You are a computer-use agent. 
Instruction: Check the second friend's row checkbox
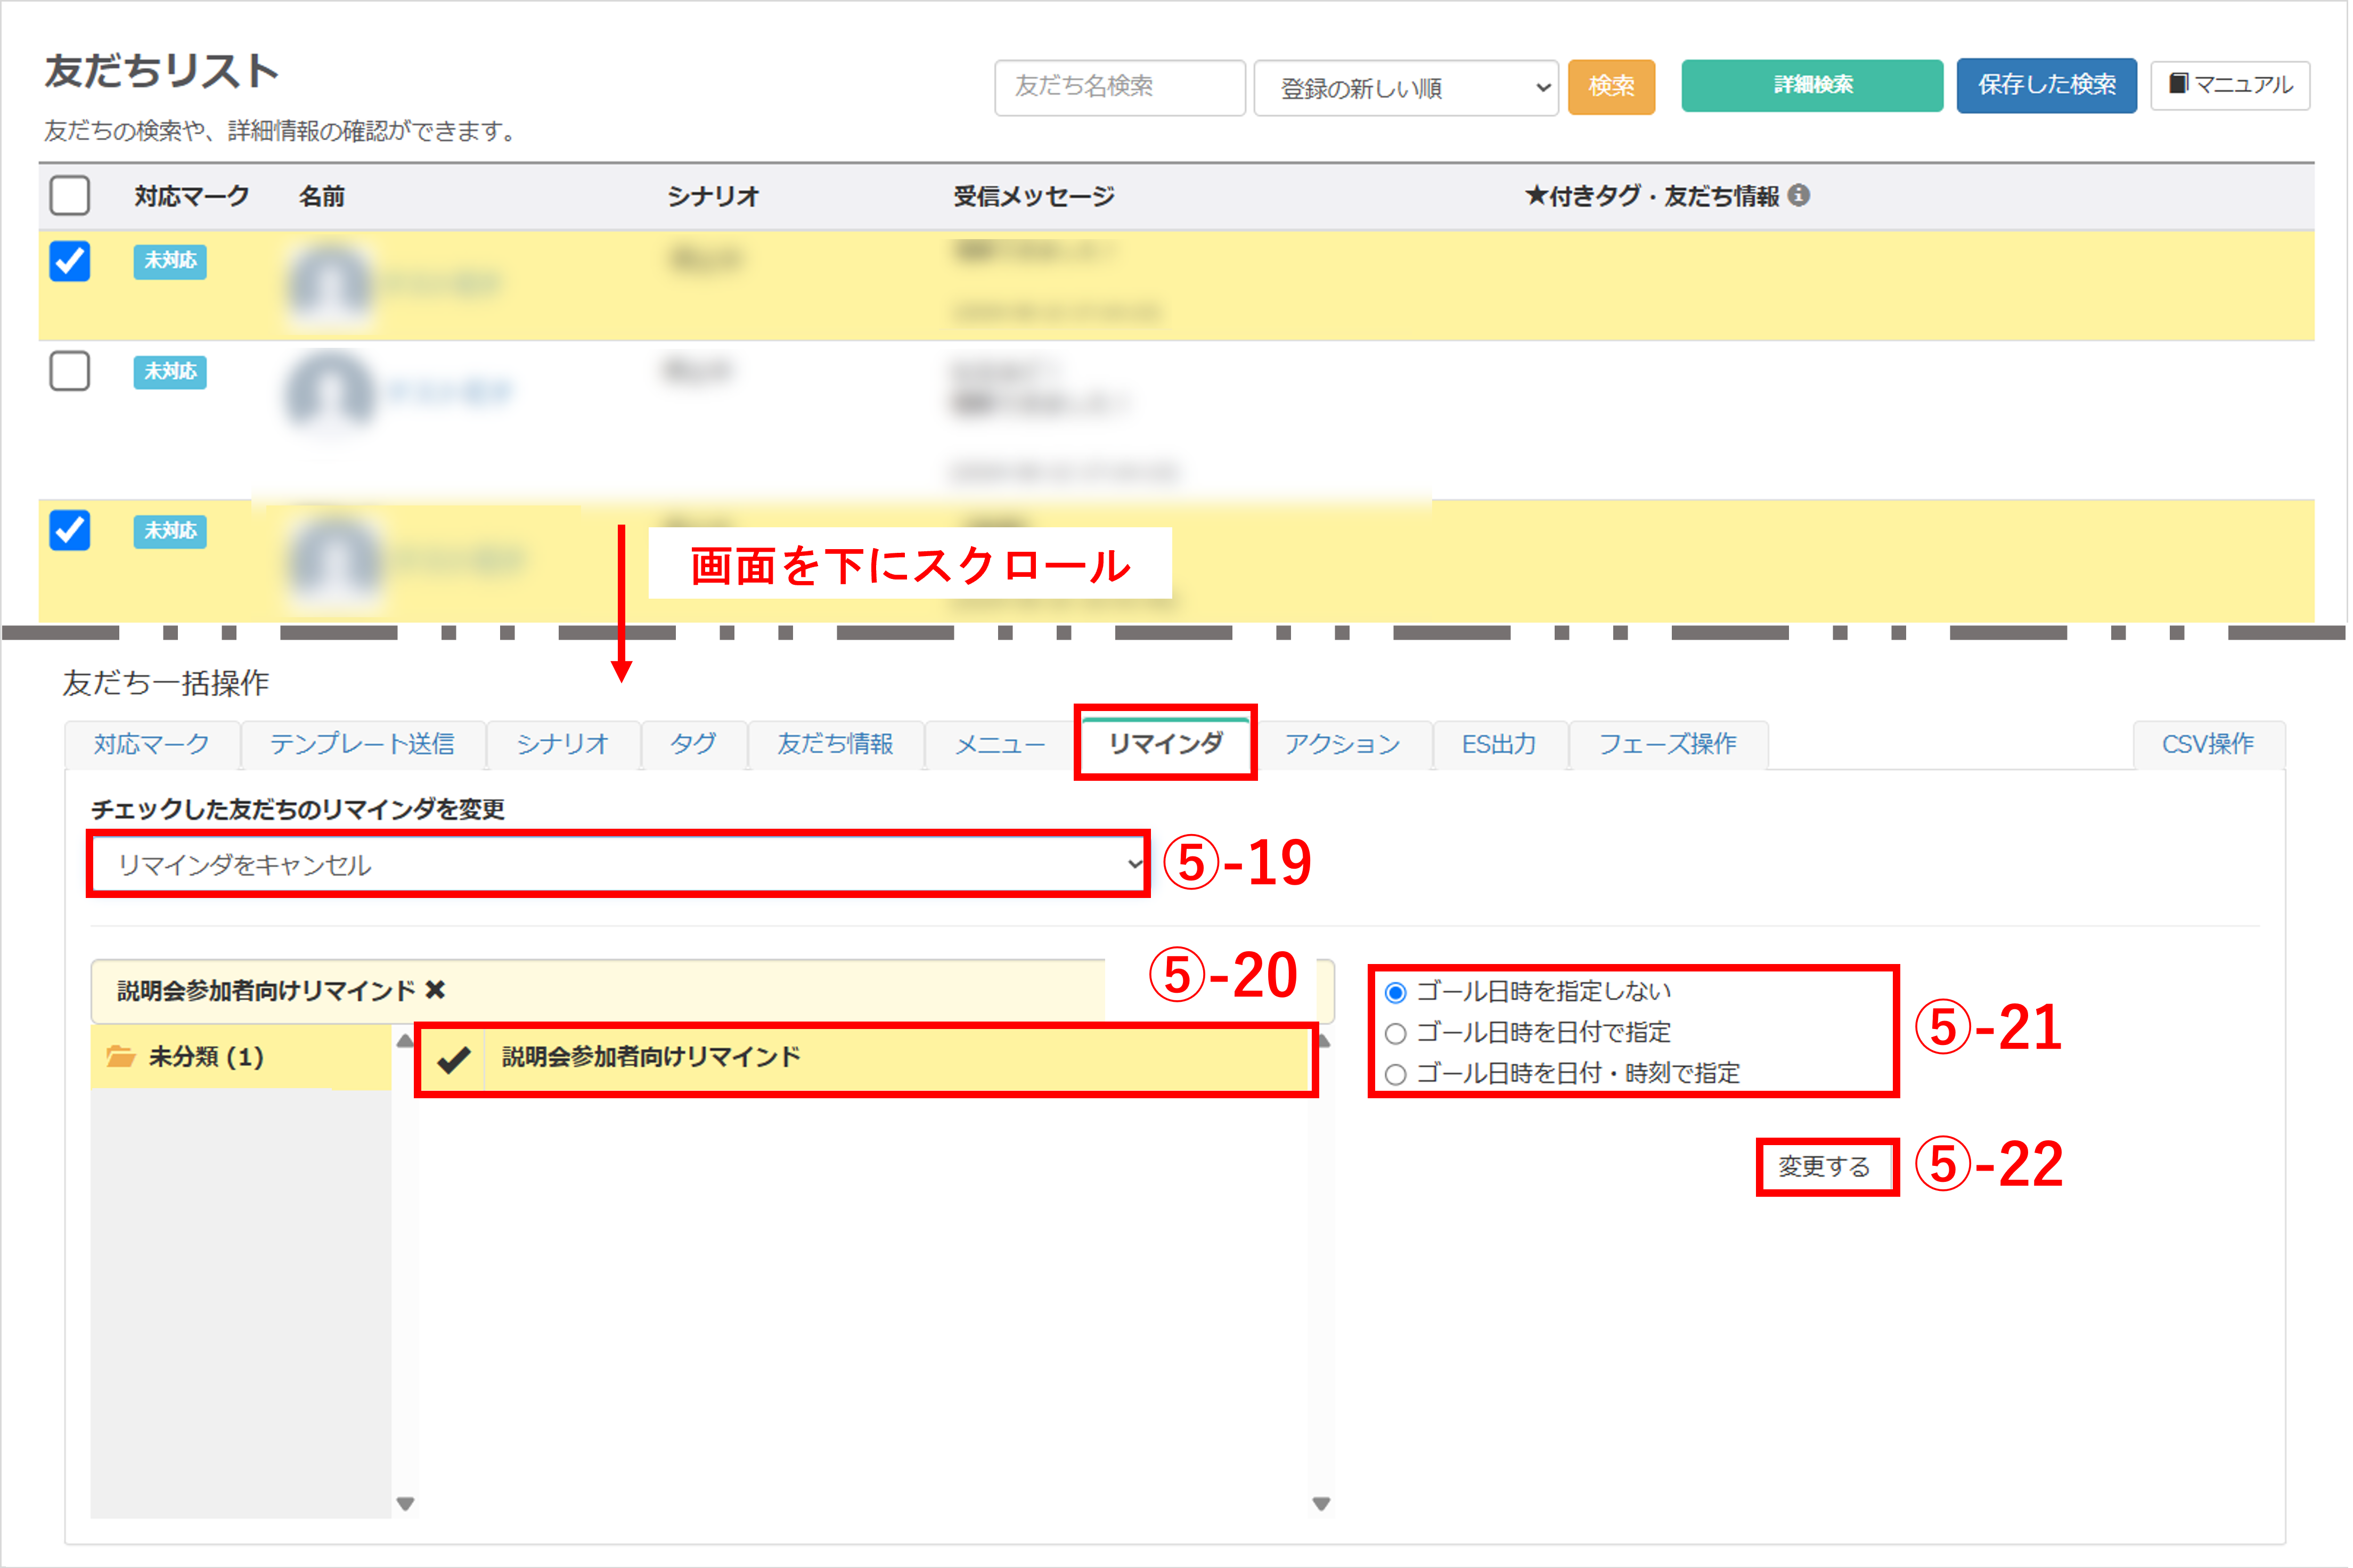coord(70,371)
